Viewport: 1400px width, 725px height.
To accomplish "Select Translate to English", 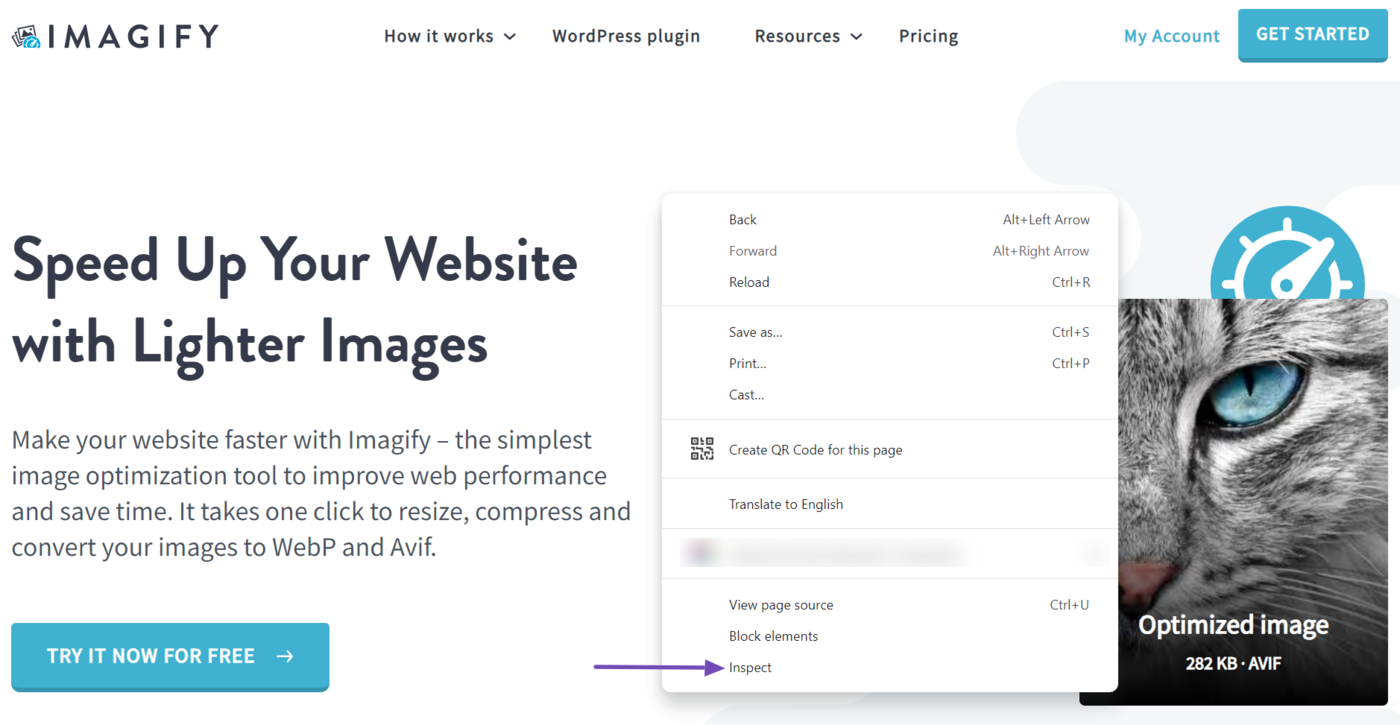I will pyautogui.click(x=890, y=504).
